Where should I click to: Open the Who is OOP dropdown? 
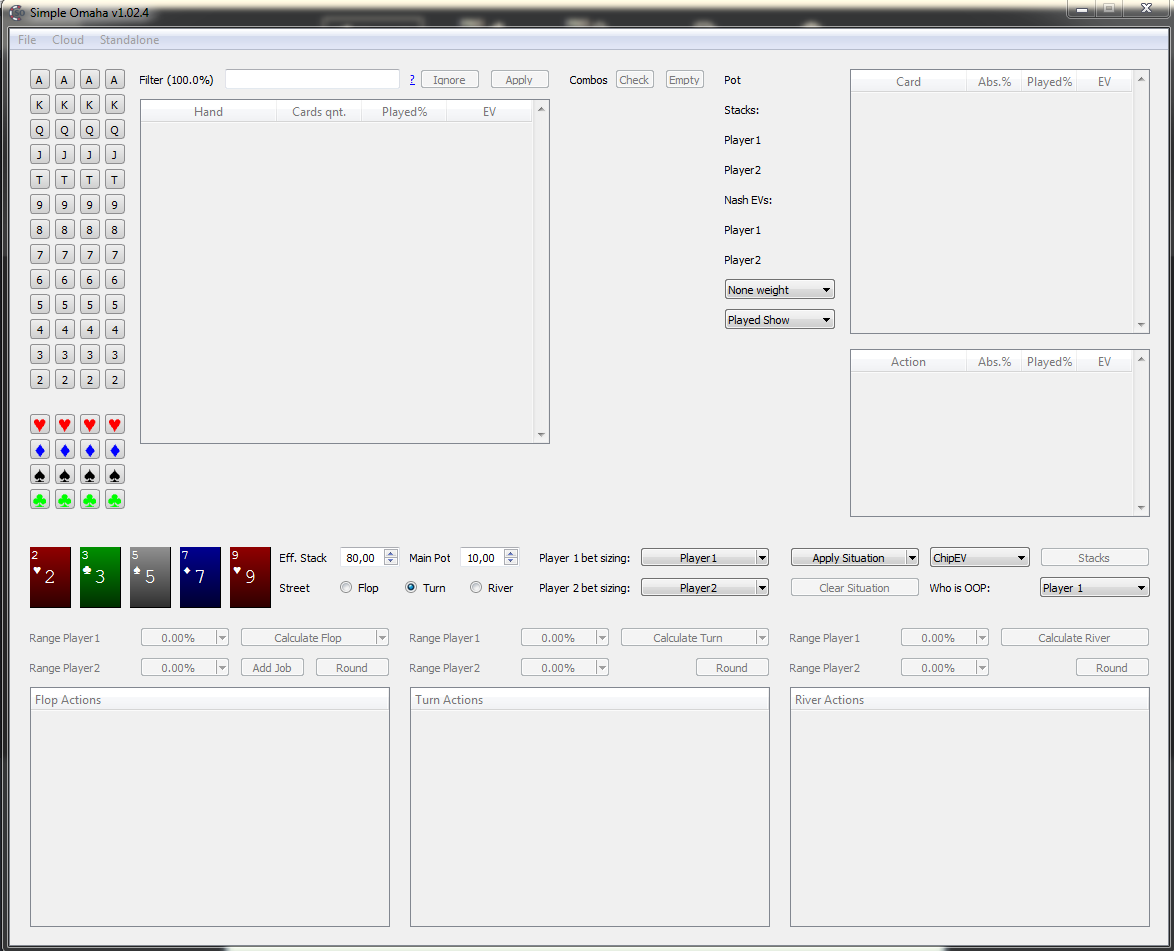pos(1095,588)
